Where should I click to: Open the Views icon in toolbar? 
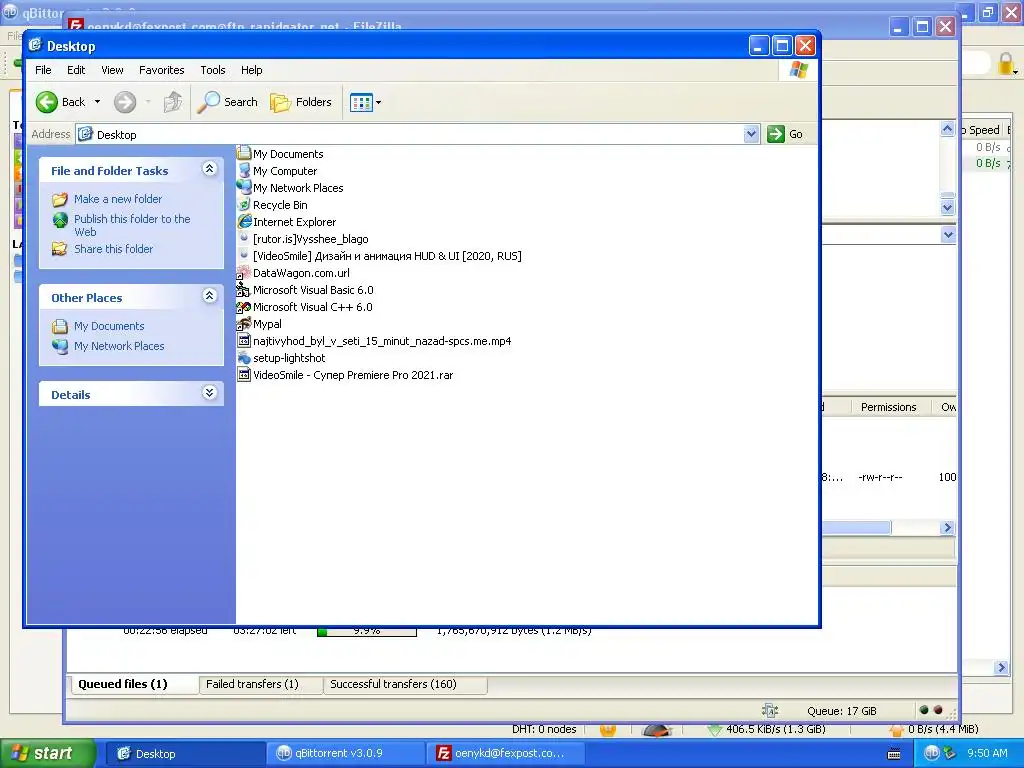(x=361, y=102)
